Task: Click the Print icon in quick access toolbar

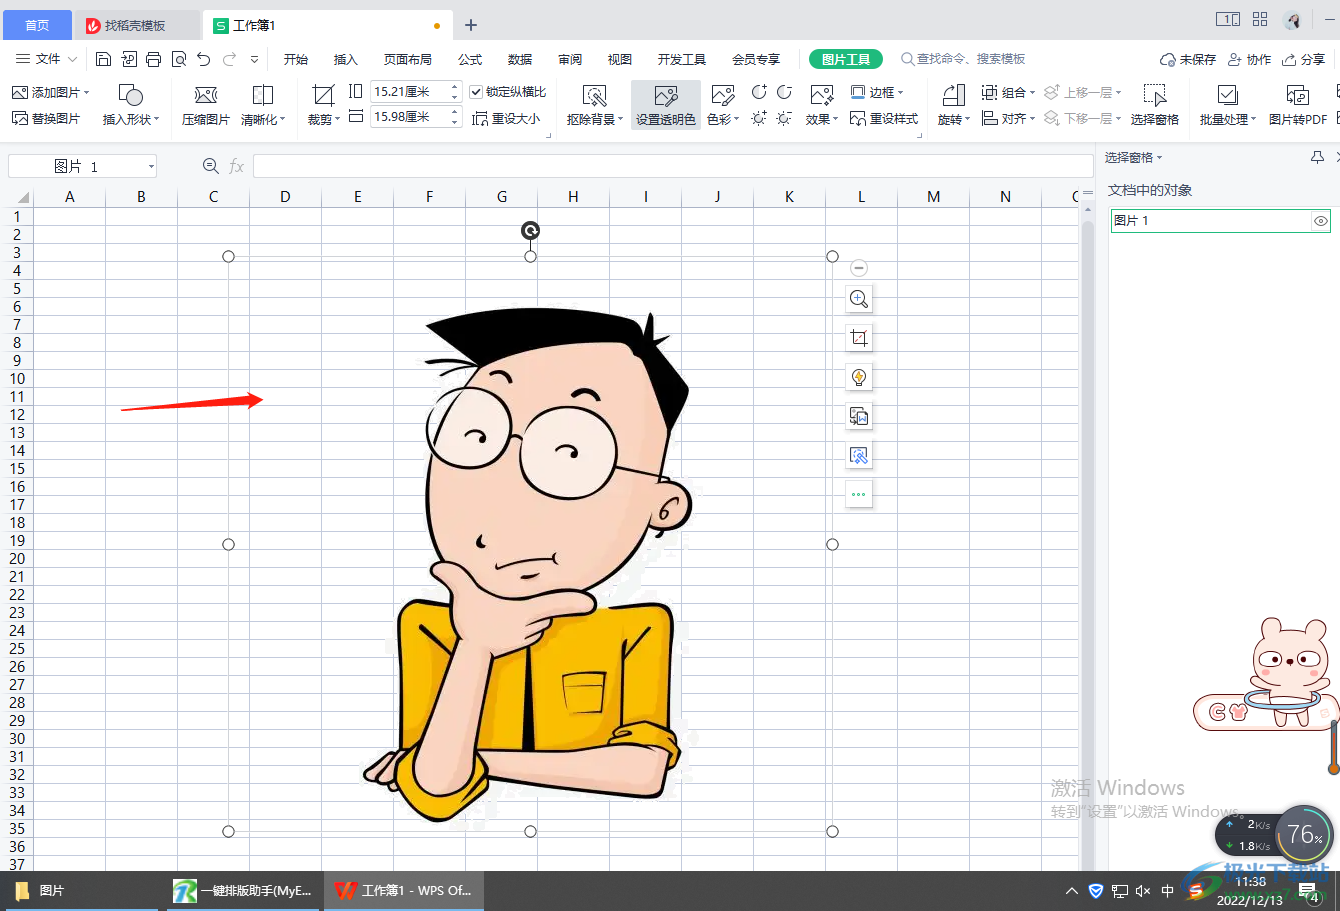Action: pos(153,59)
